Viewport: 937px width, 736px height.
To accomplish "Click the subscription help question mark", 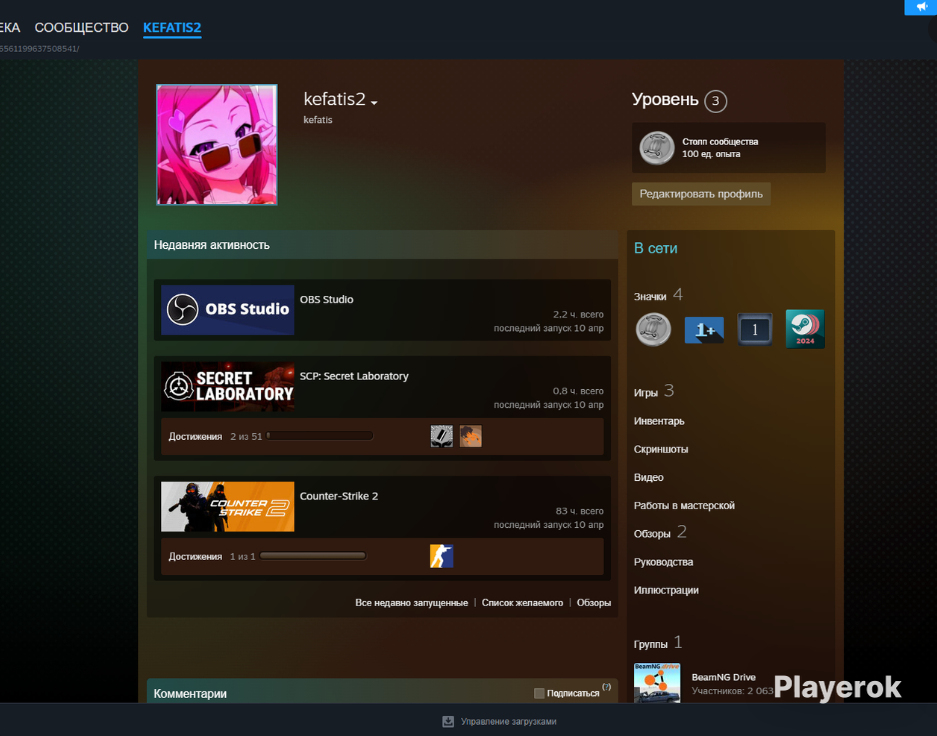I will (607, 687).
